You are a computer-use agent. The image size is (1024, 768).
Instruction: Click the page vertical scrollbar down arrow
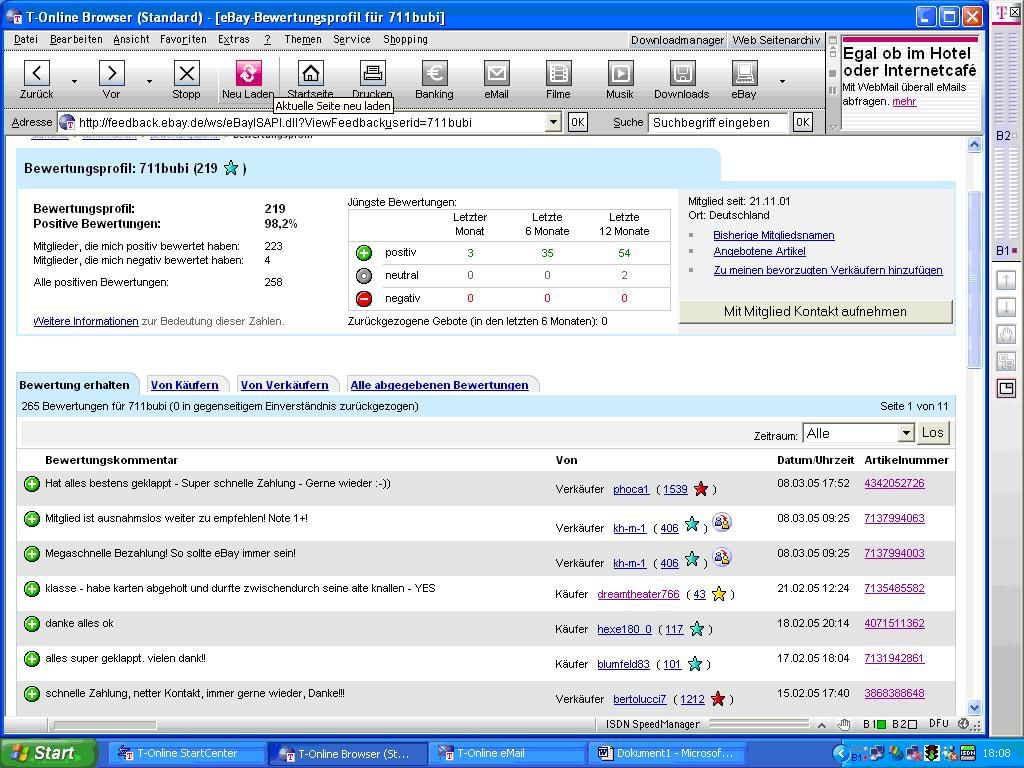(x=974, y=707)
